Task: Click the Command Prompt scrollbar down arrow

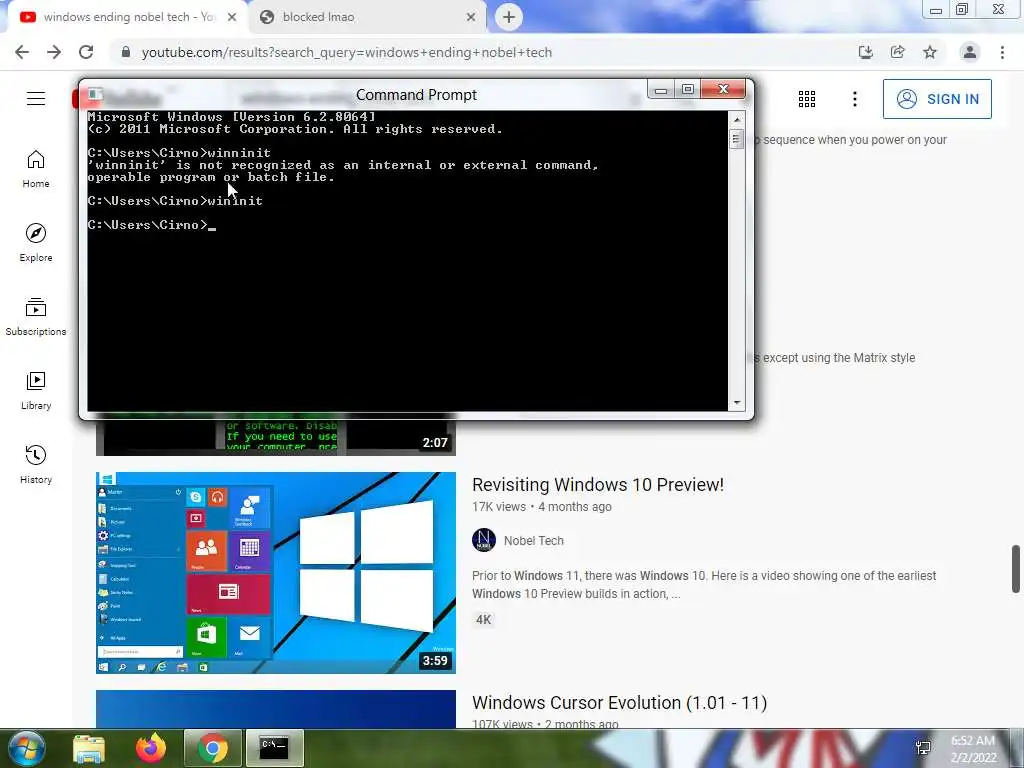Action: coord(737,403)
